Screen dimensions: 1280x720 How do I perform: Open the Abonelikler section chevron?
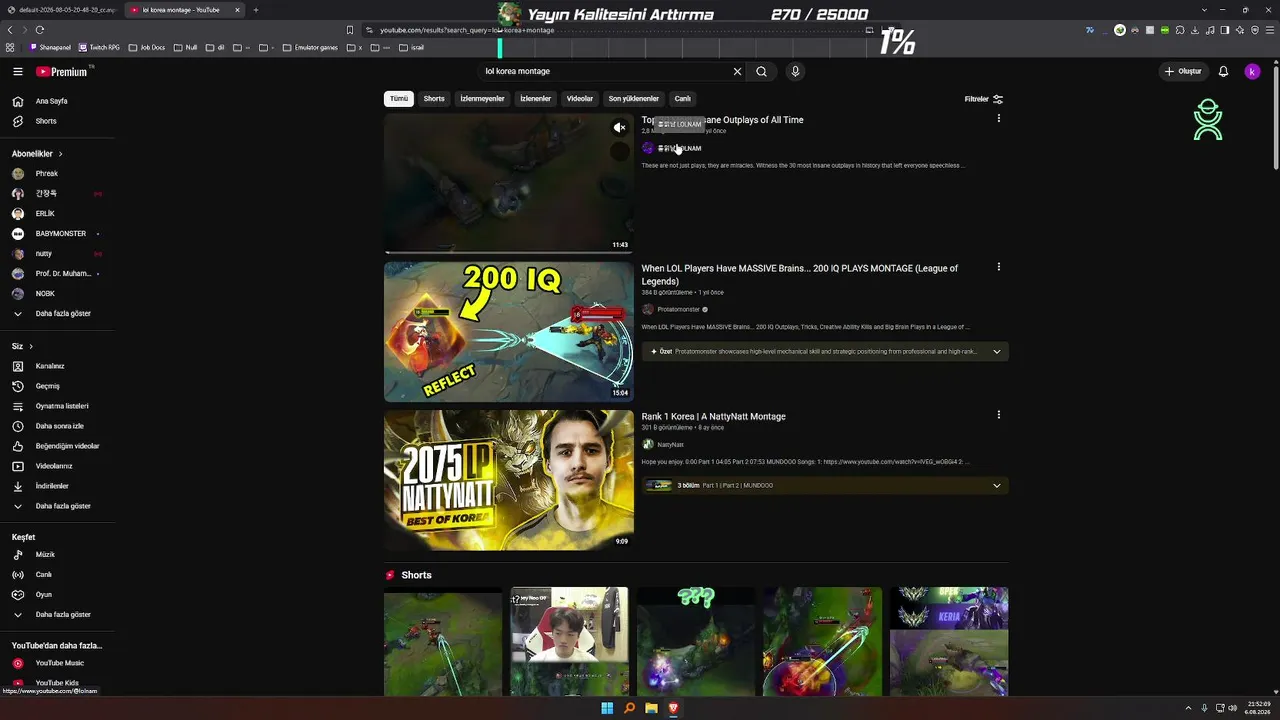60,154
